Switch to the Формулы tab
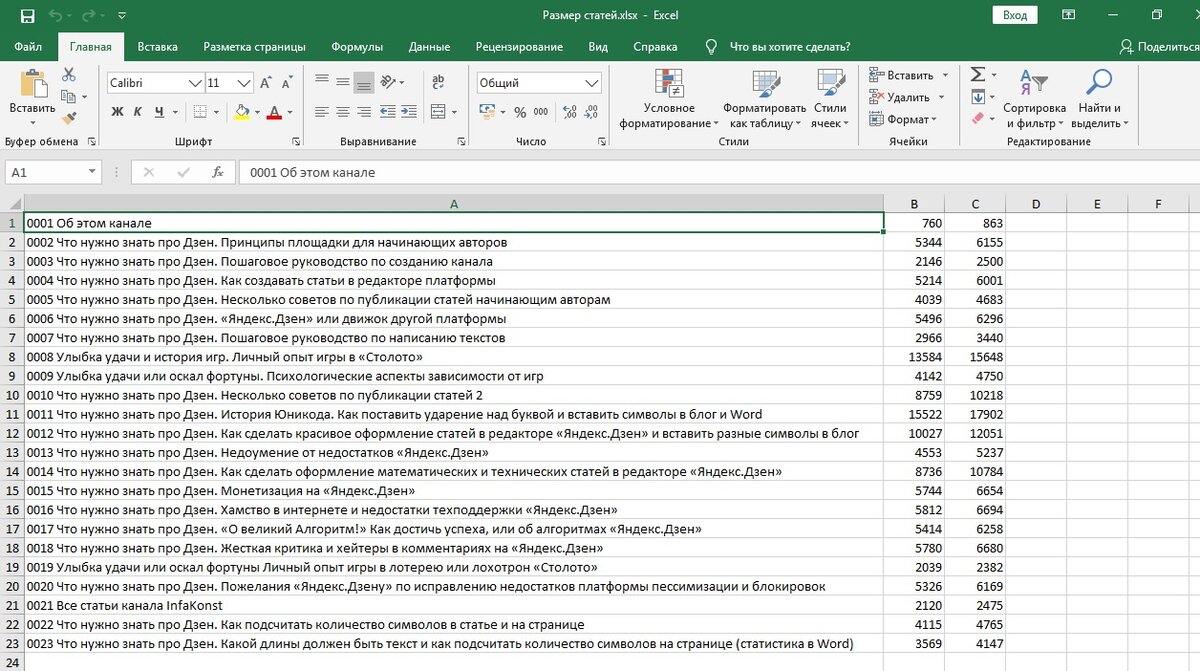1200x671 pixels. (x=357, y=46)
